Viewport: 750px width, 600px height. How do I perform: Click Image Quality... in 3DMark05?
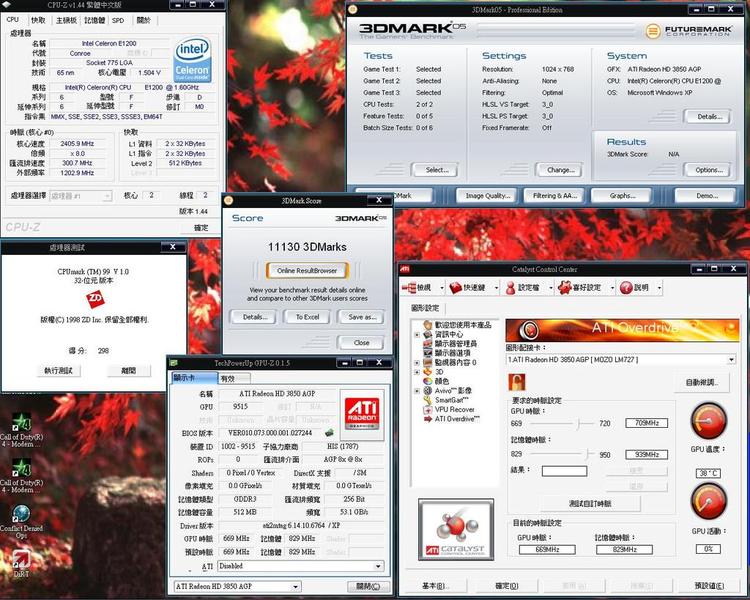(487, 196)
